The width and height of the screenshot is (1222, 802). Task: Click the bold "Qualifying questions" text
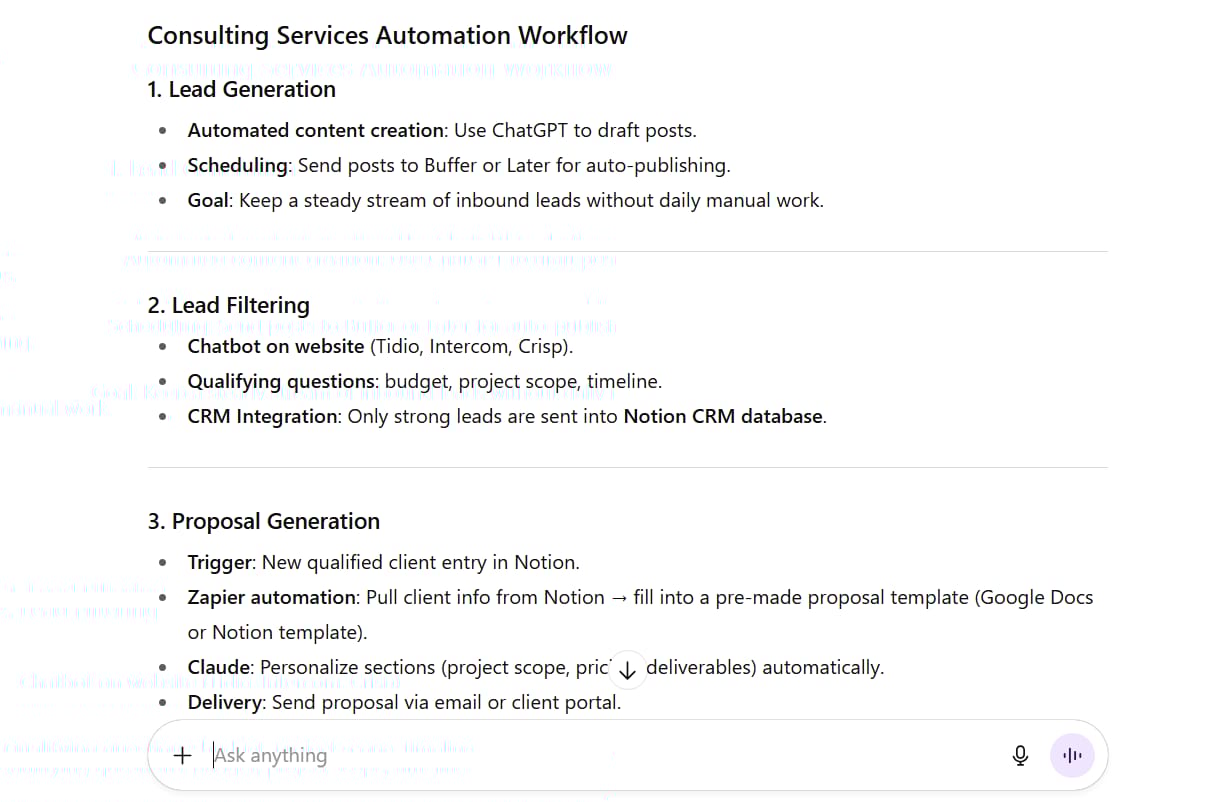click(x=280, y=381)
